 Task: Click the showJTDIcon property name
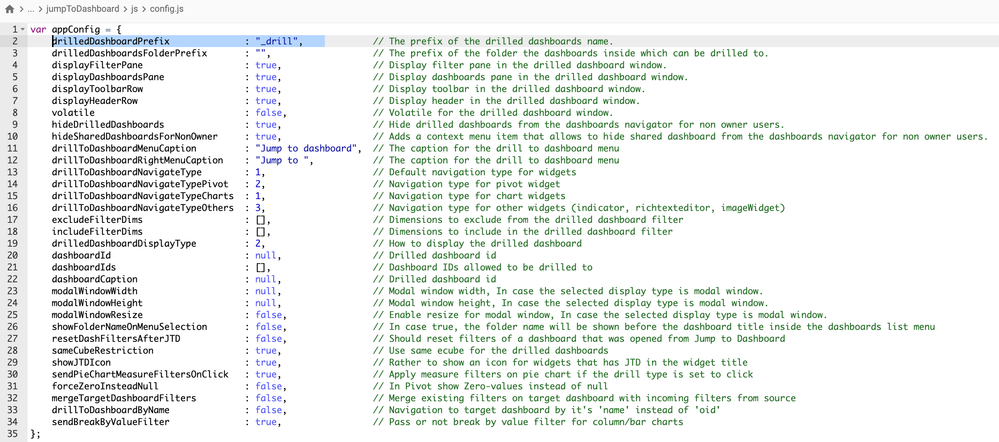pos(84,363)
